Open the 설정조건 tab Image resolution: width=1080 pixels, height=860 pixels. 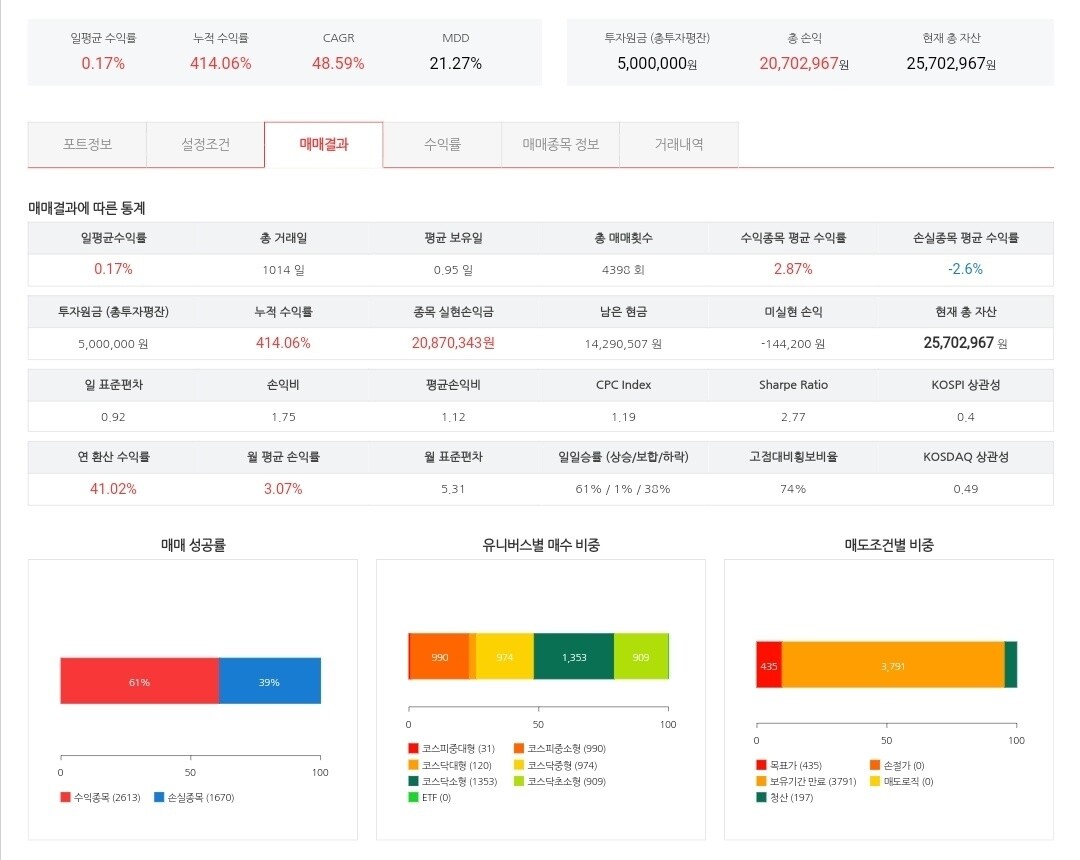pyautogui.click(x=205, y=144)
